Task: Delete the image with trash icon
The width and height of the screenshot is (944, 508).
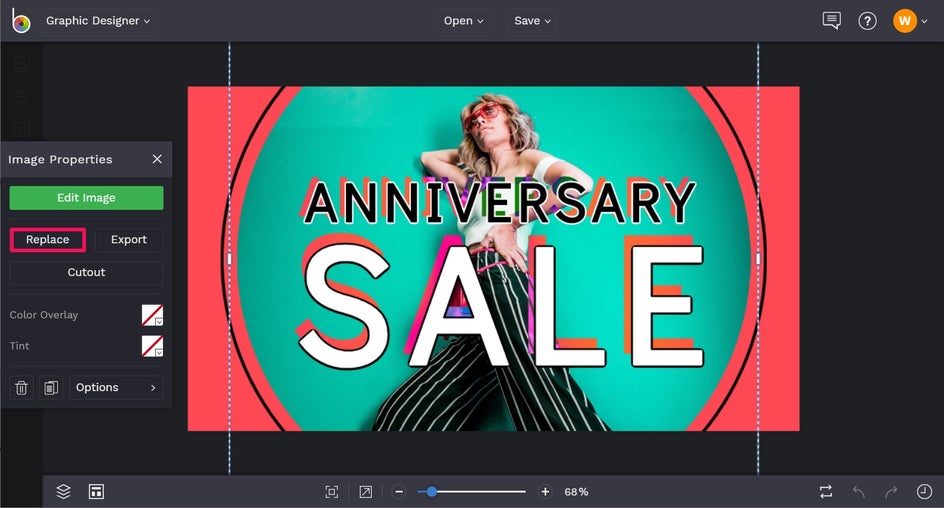Action: (x=22, y=388)
